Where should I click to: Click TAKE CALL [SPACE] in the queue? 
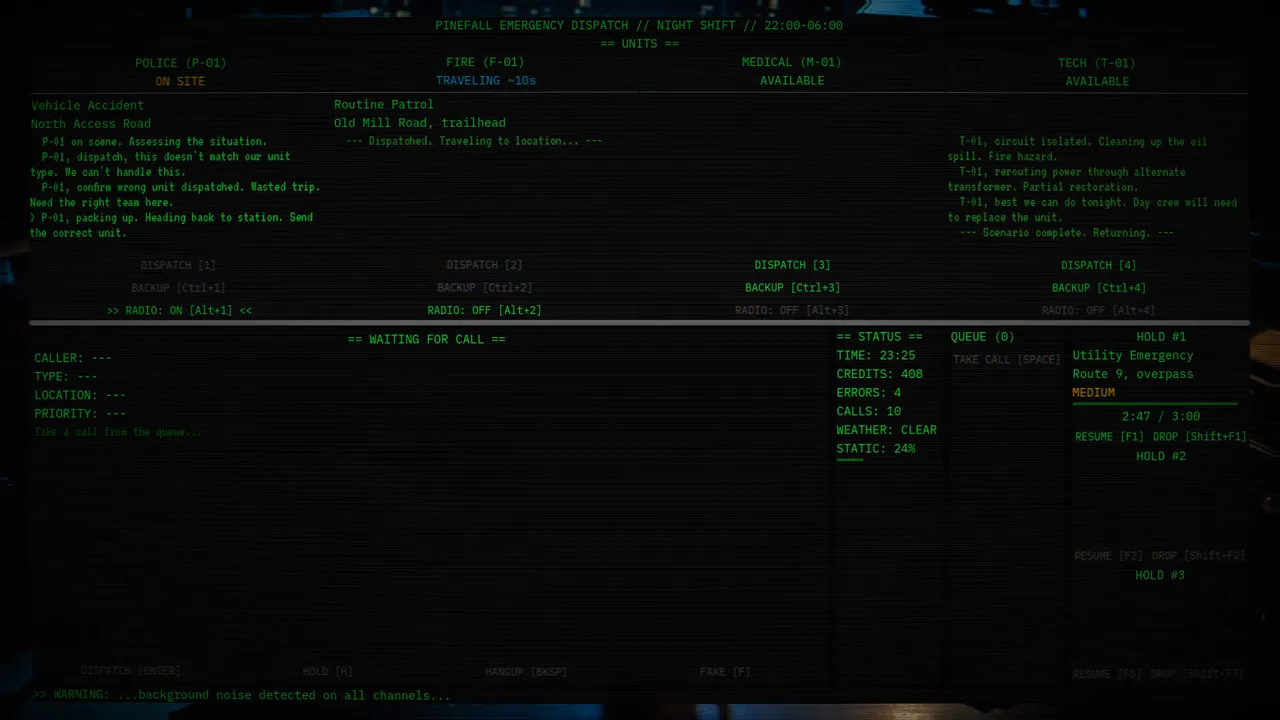(x=1006, y=359)
